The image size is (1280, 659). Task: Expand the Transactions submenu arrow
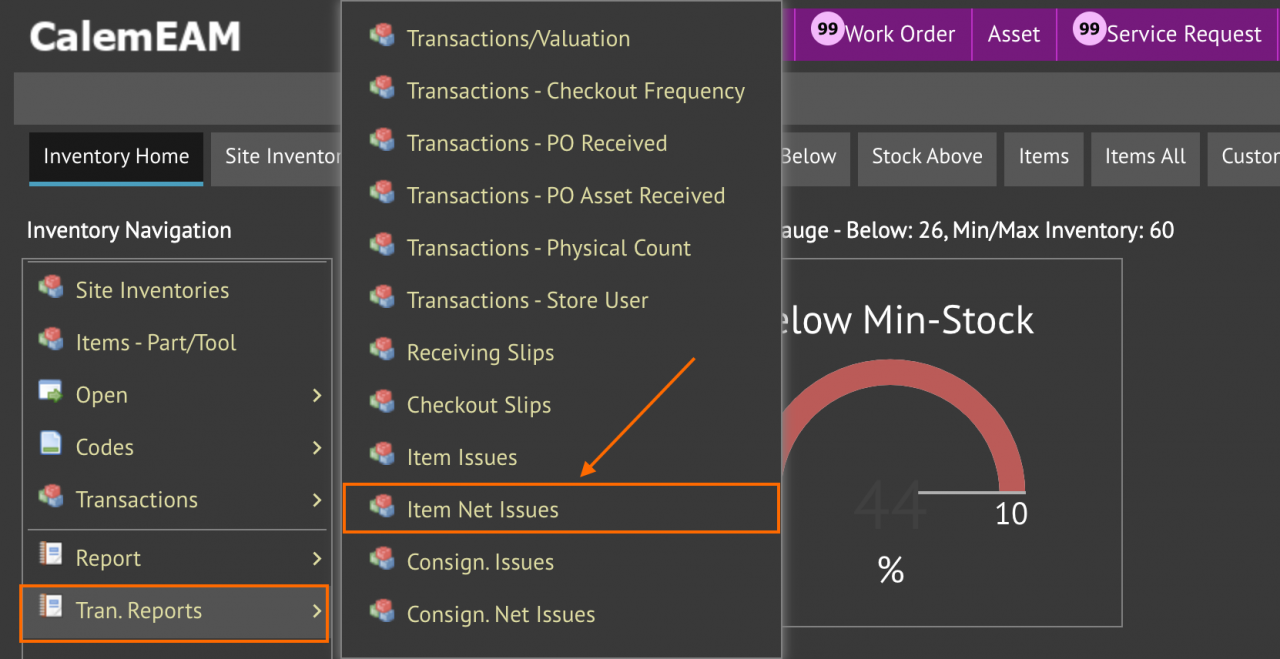pos(317,500)
